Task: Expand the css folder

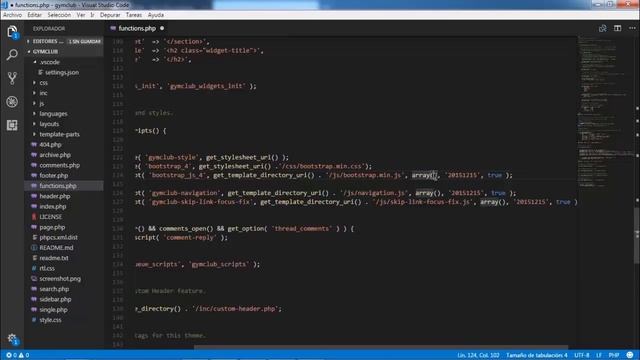Action: [x=64, y=82]
